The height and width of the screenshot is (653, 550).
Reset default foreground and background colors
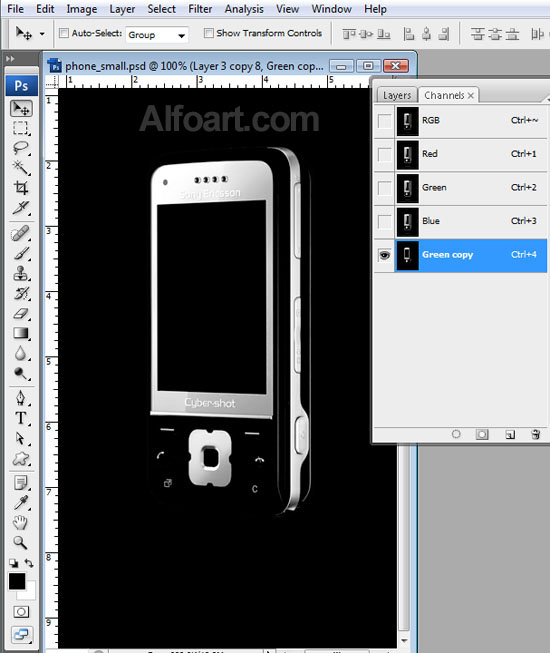point(14,563)
